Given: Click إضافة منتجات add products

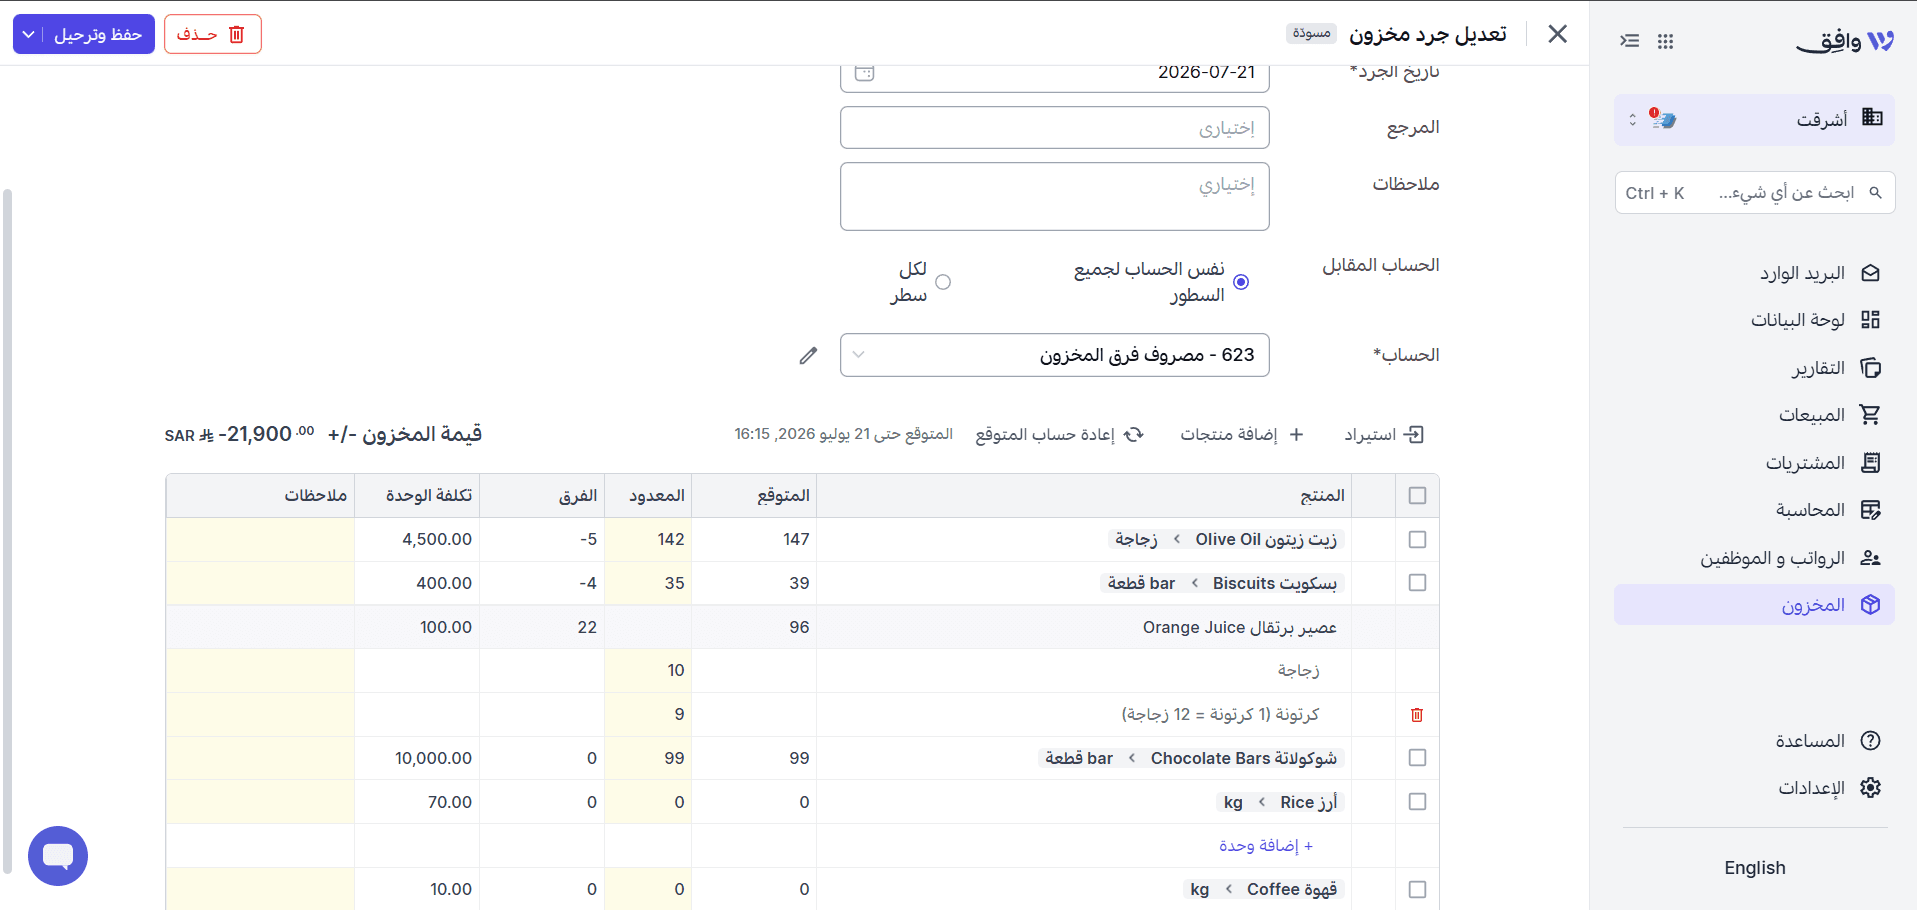Looking at the screenshot, I should (x=1241, y=435).
